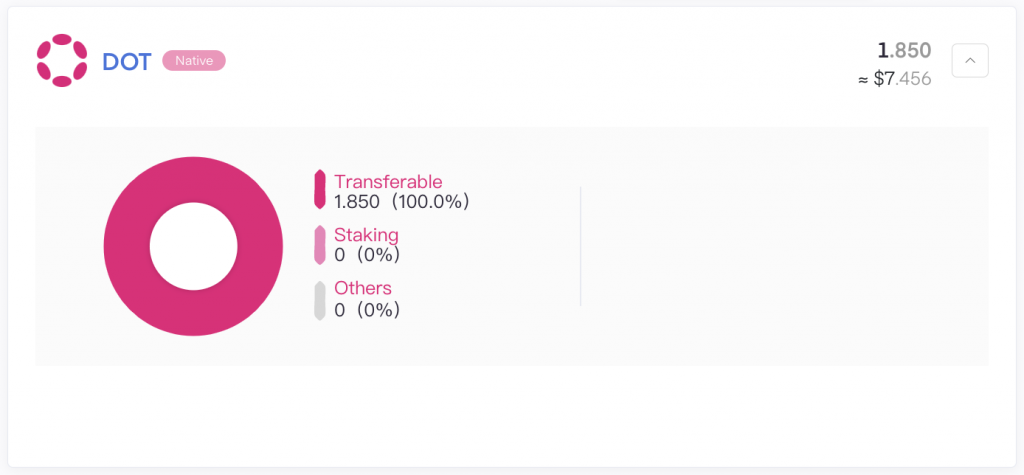Click the white center of donut chart
The image size is (1024, 475).
tap(193, 246)
